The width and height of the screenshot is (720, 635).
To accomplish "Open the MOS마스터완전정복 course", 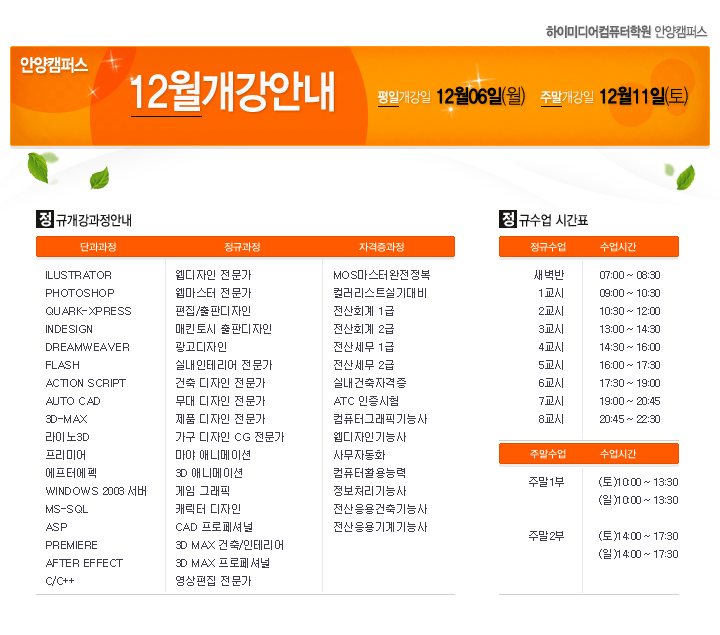I will pos(381,275).
